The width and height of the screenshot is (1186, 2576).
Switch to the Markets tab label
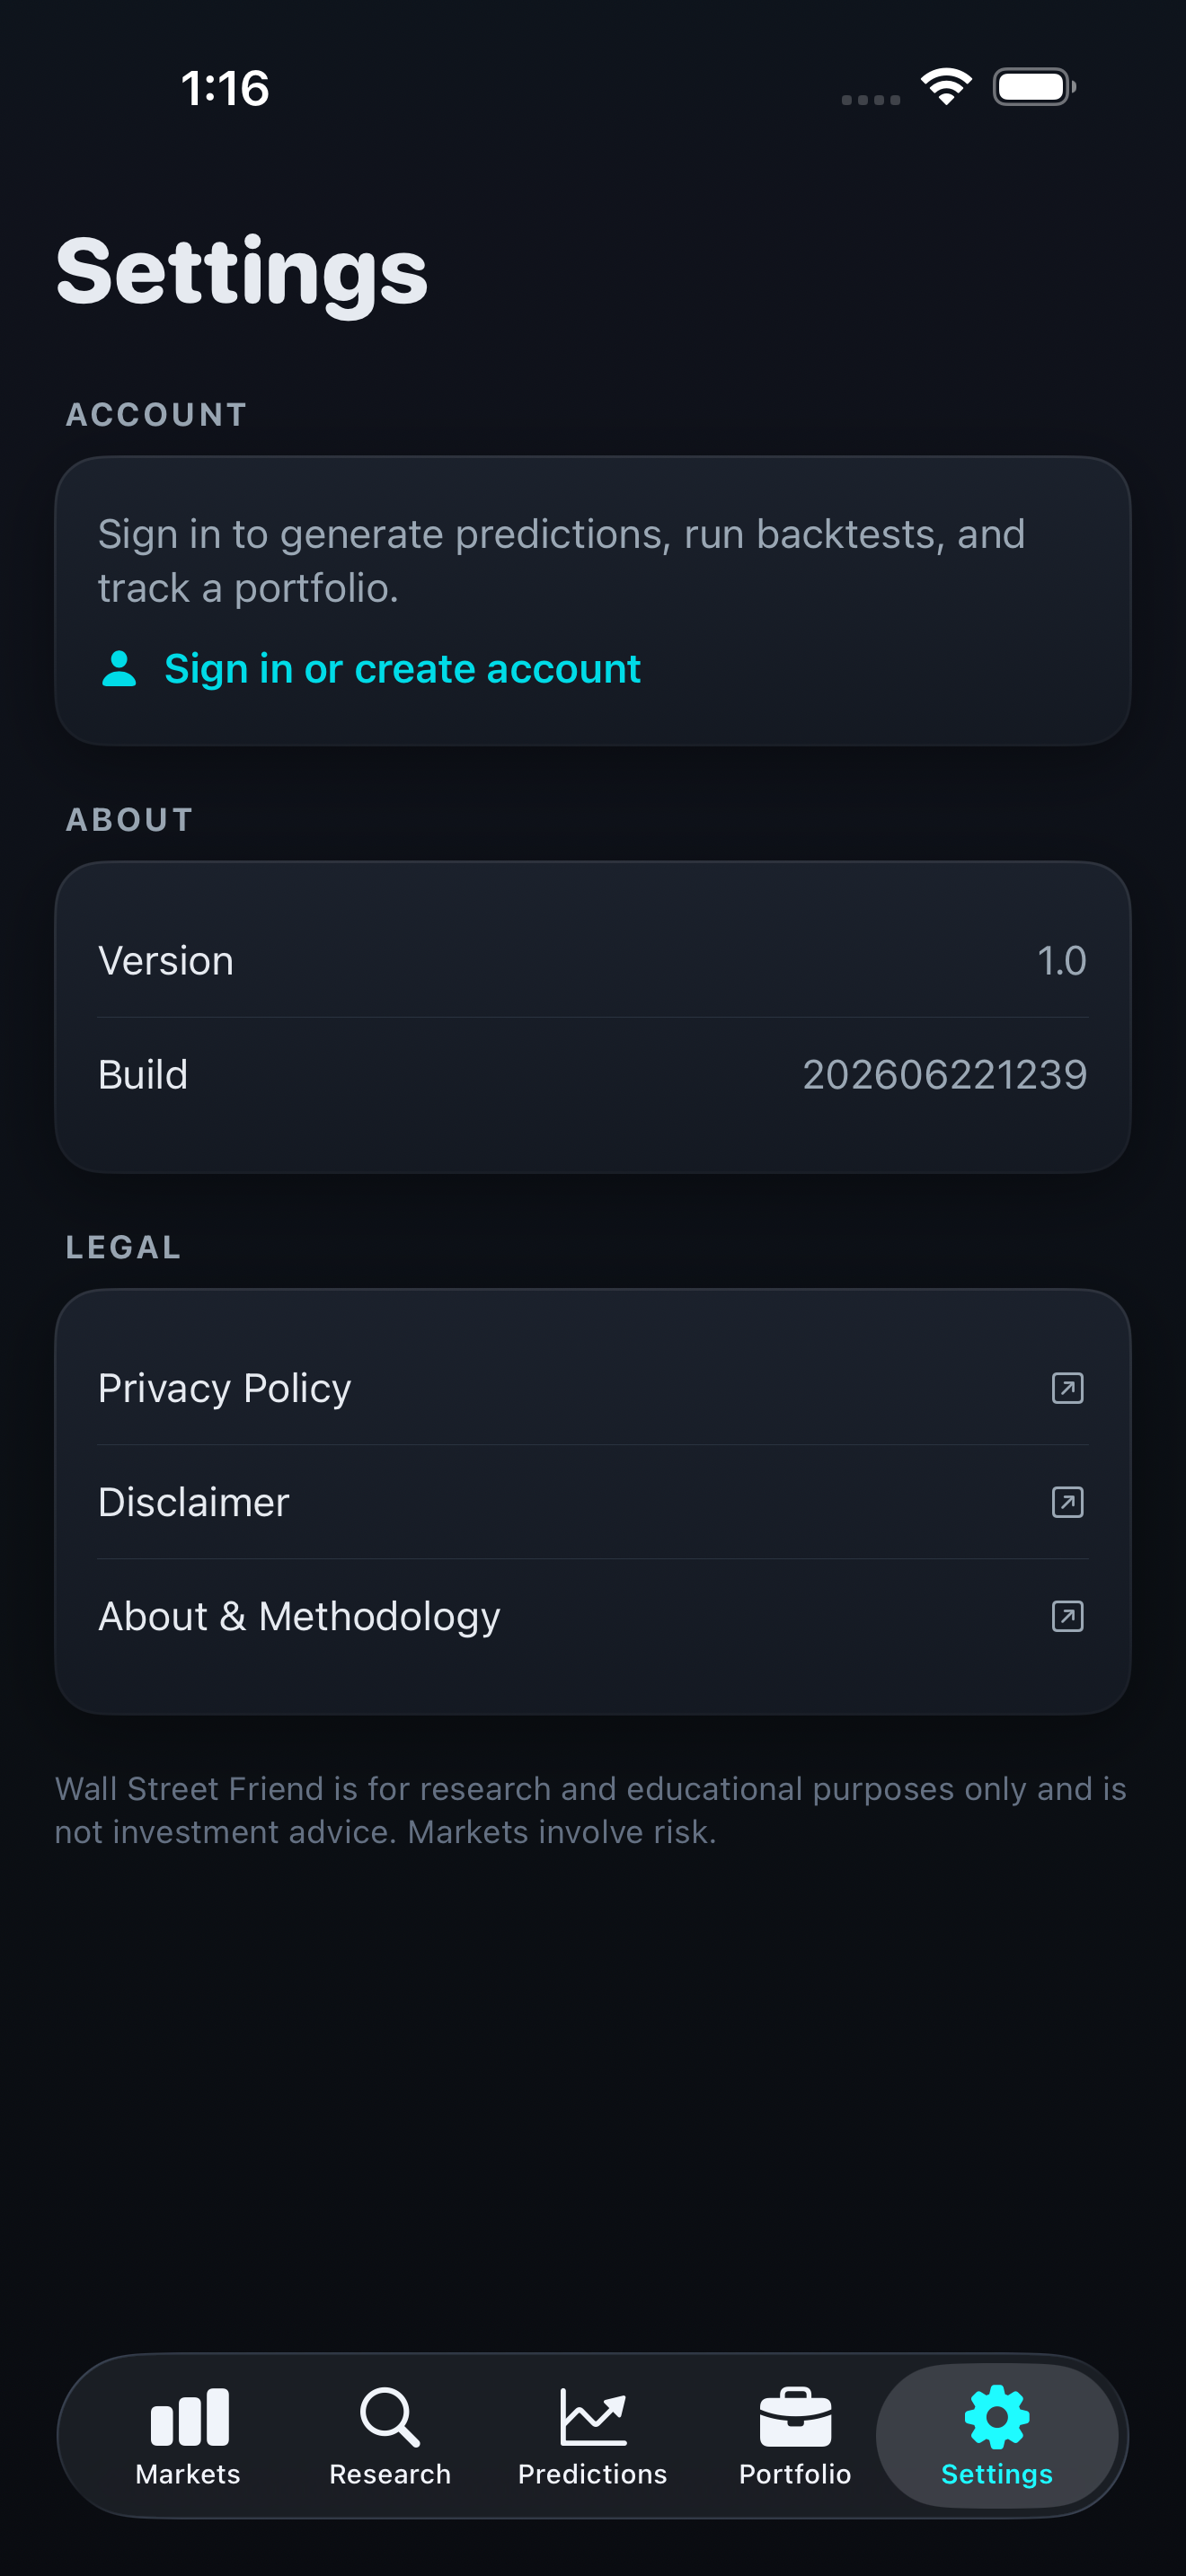click(188, 2474)
